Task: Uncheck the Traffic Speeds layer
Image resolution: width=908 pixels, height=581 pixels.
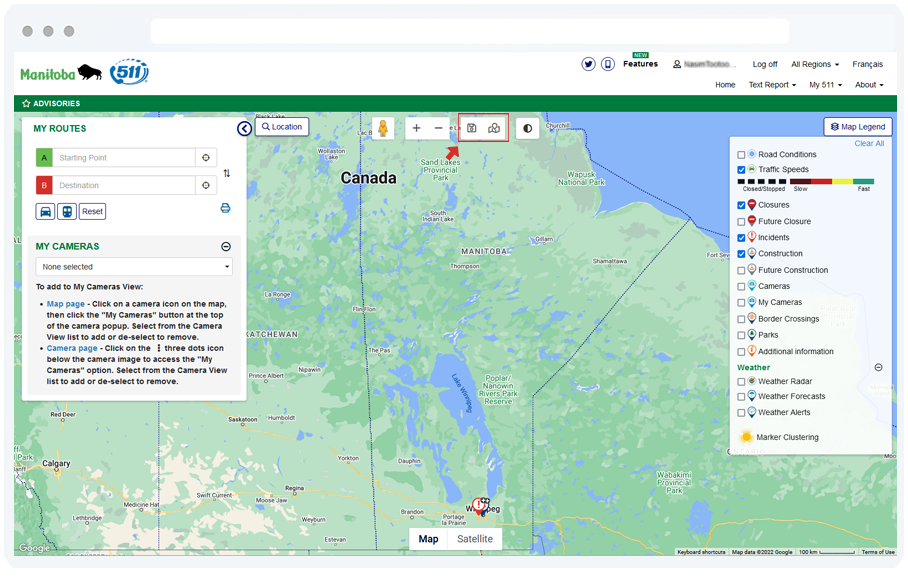Action: tap(741, 170)
